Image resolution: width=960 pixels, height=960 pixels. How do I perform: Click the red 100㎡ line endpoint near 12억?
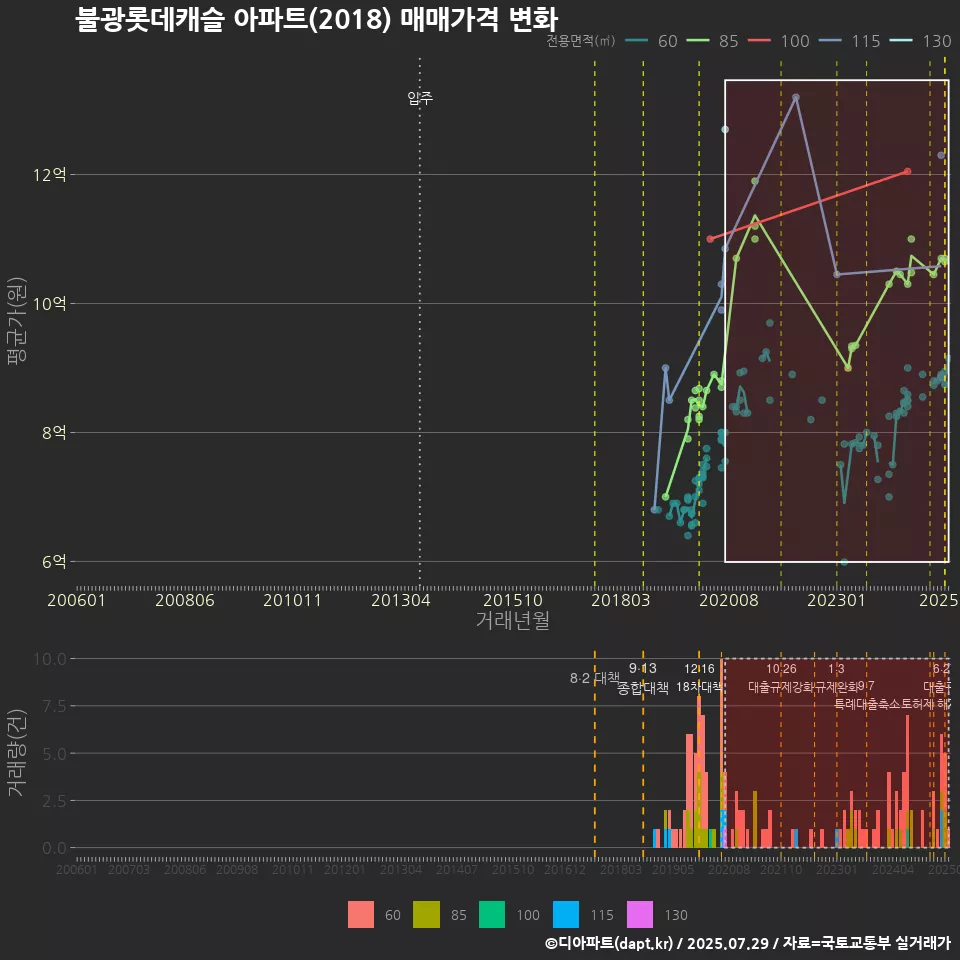[908, 171]
